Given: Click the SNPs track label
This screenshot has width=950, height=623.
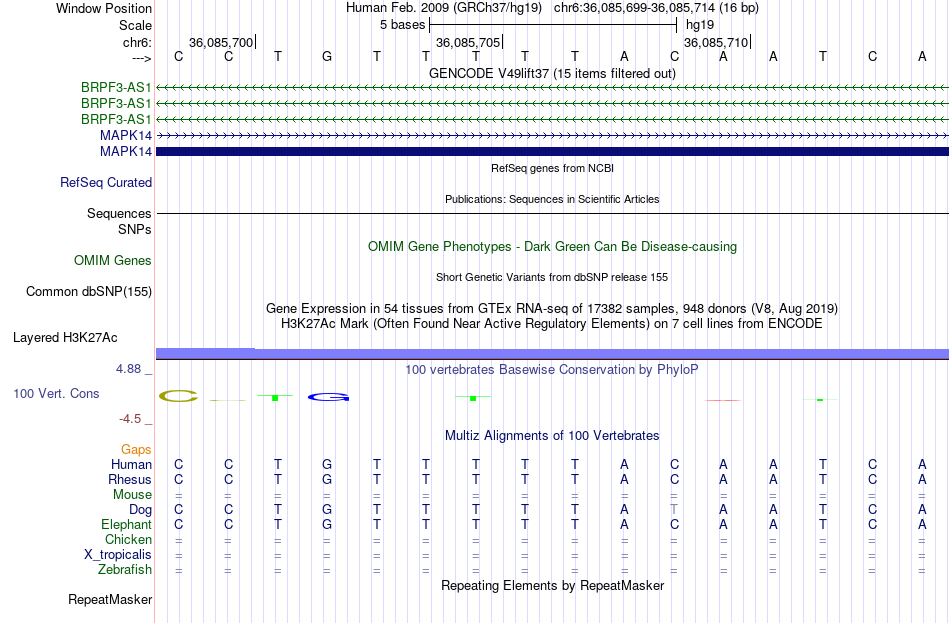Looking at the screenshot, I should tap(135, 230).
